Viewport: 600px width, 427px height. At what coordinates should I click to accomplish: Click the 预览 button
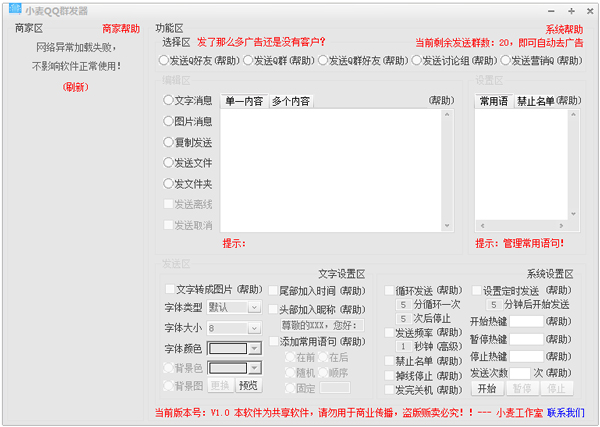point(248,385)
